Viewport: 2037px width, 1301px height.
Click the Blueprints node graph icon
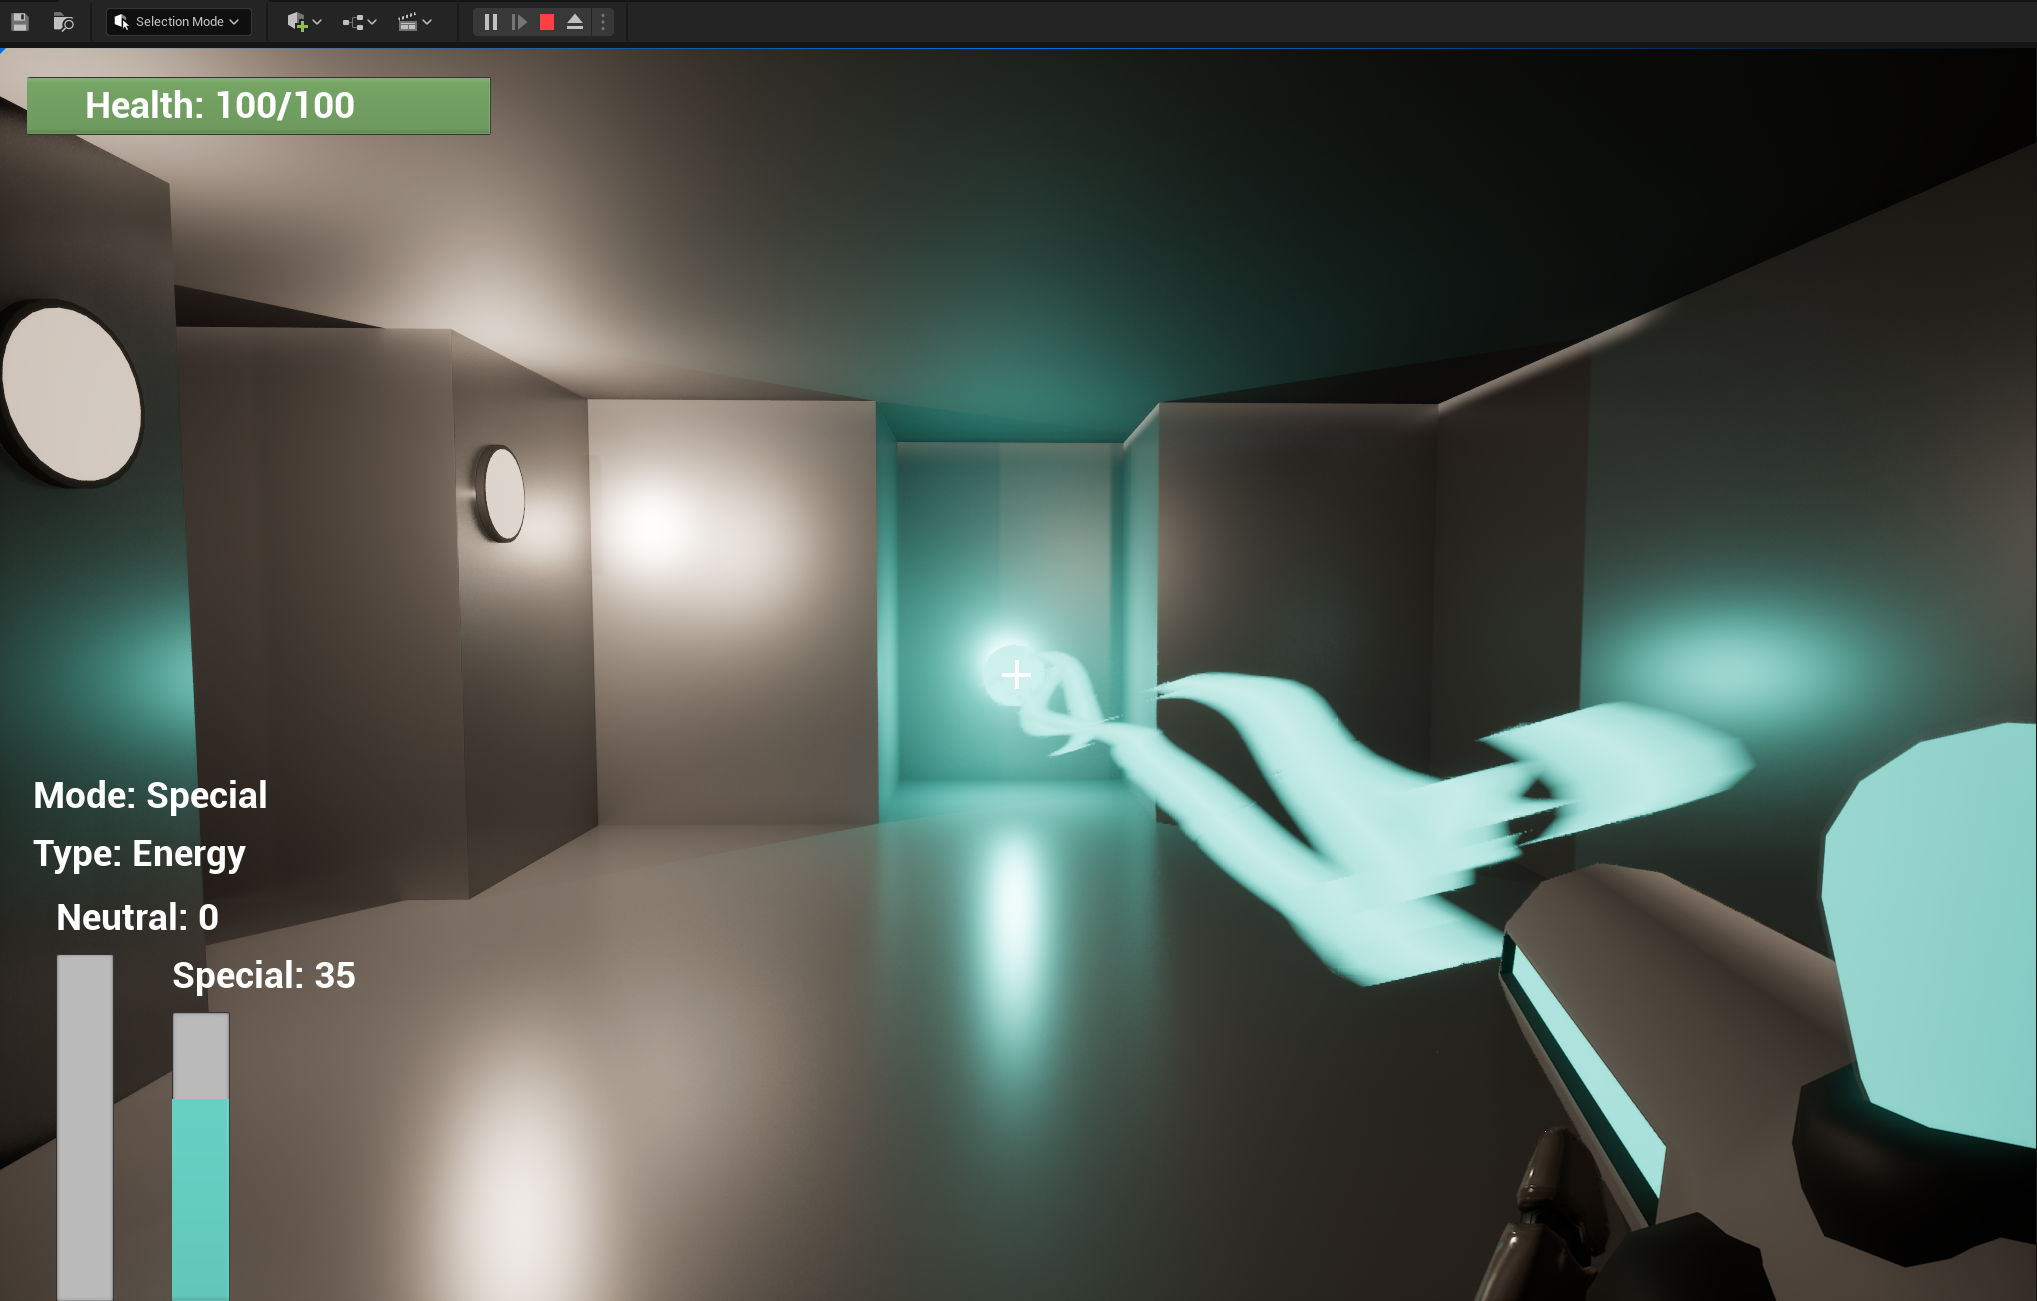point(353,21)
